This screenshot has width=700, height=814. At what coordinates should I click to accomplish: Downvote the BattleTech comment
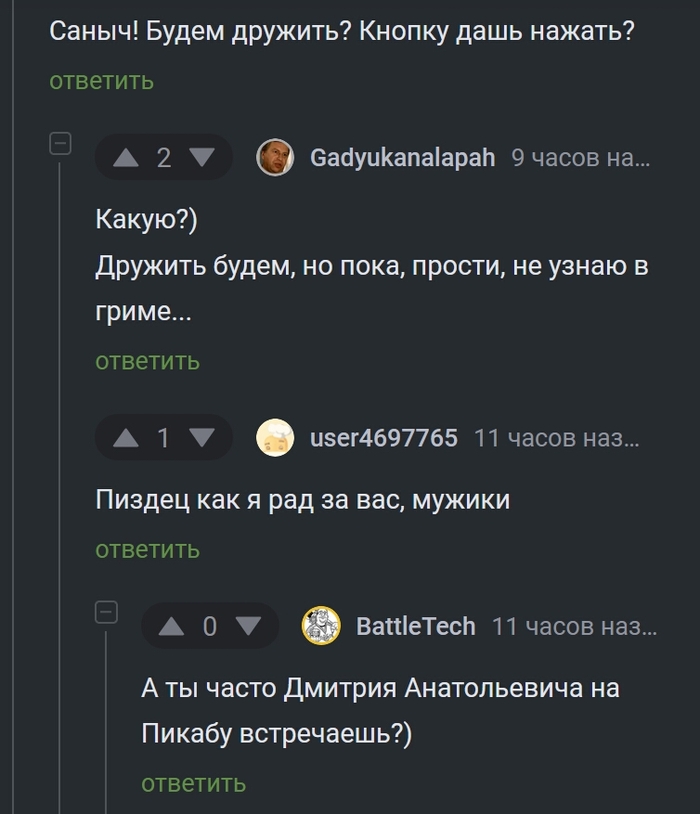(x=248, y=627)
